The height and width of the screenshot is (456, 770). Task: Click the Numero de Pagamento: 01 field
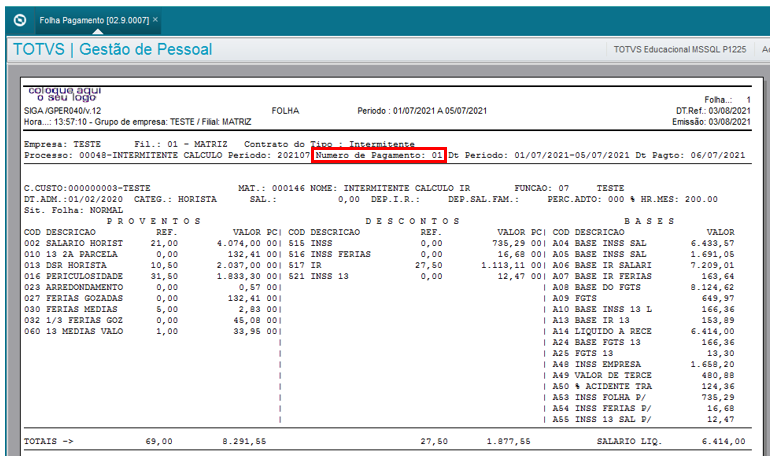(x=379, y=155)
